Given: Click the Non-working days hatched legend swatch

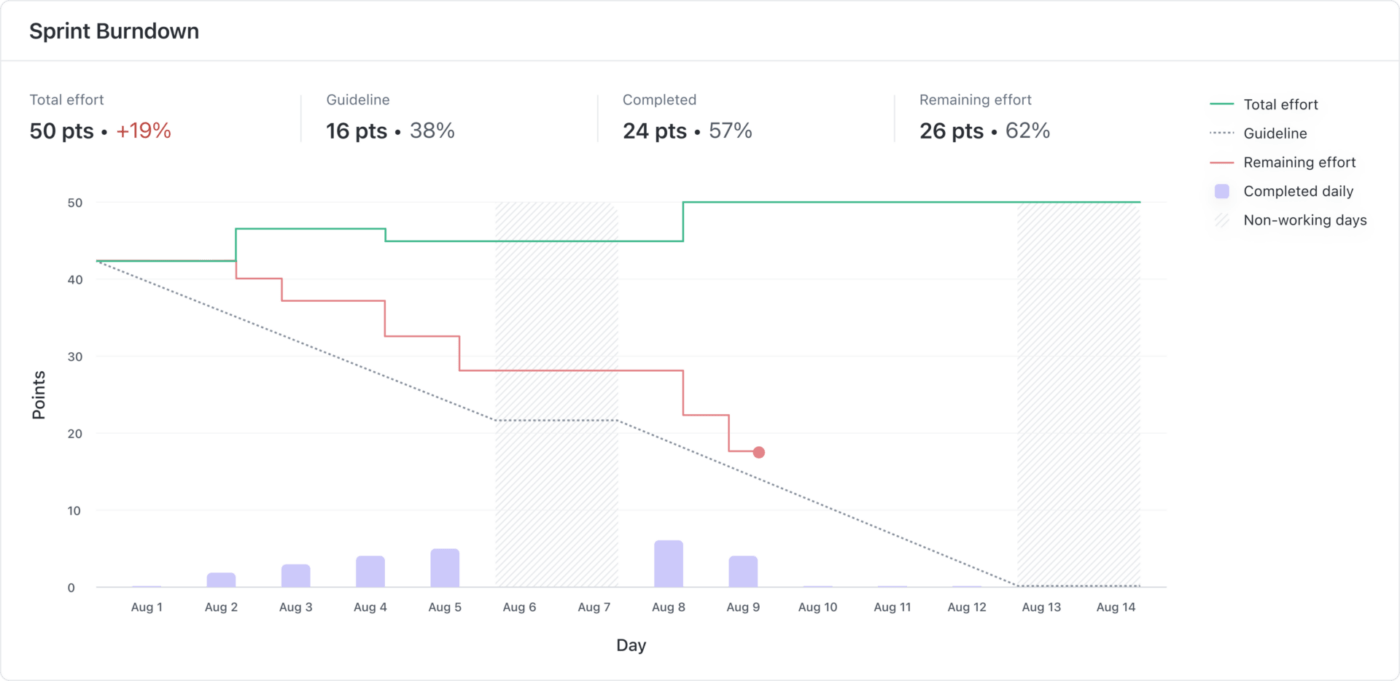Looking at the screenshot, I should pyautogui.click(x=1221, y=220).
